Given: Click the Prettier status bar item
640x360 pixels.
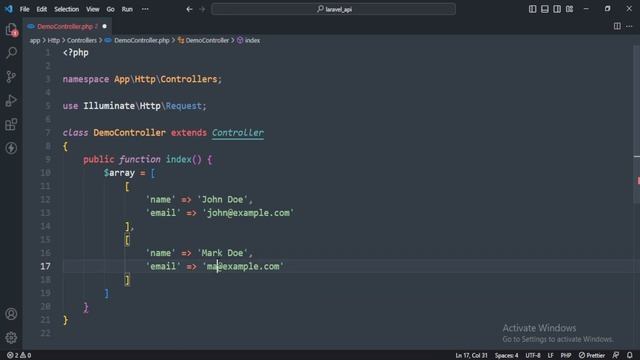Looking at the screenshot, I should tap(592, 356).
